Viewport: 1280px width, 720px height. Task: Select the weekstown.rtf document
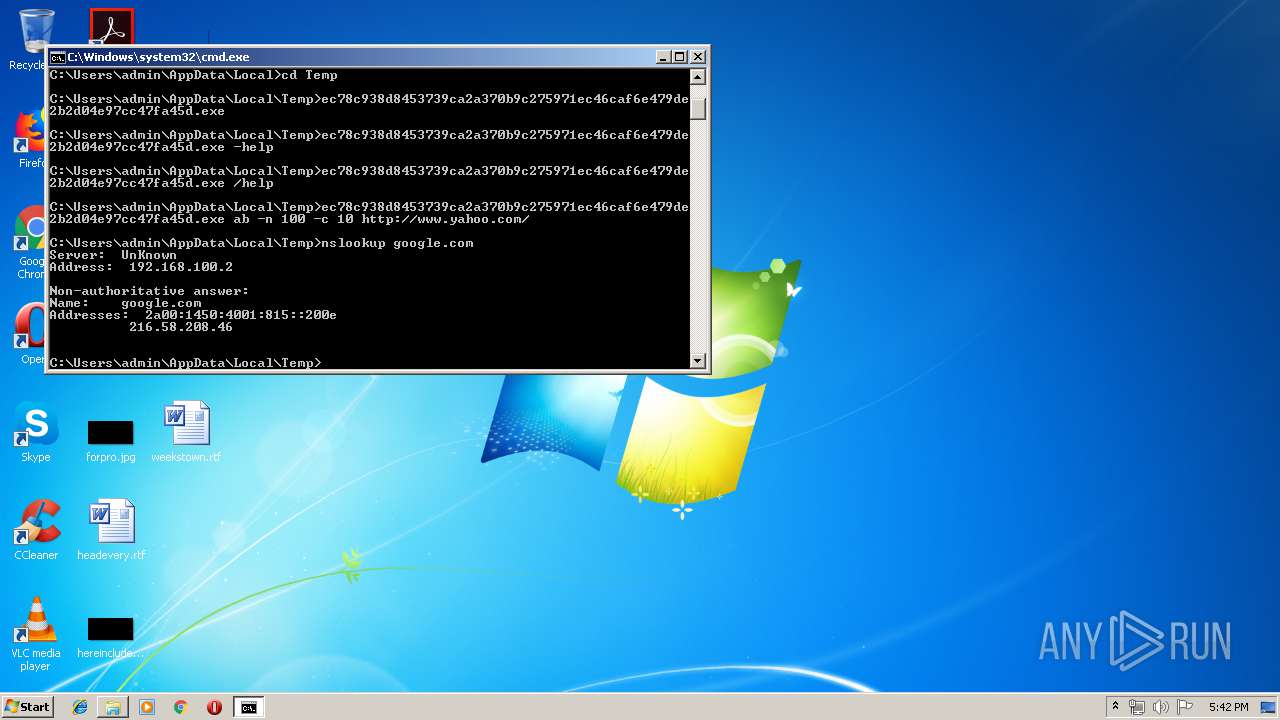click(x=186, y=432)
